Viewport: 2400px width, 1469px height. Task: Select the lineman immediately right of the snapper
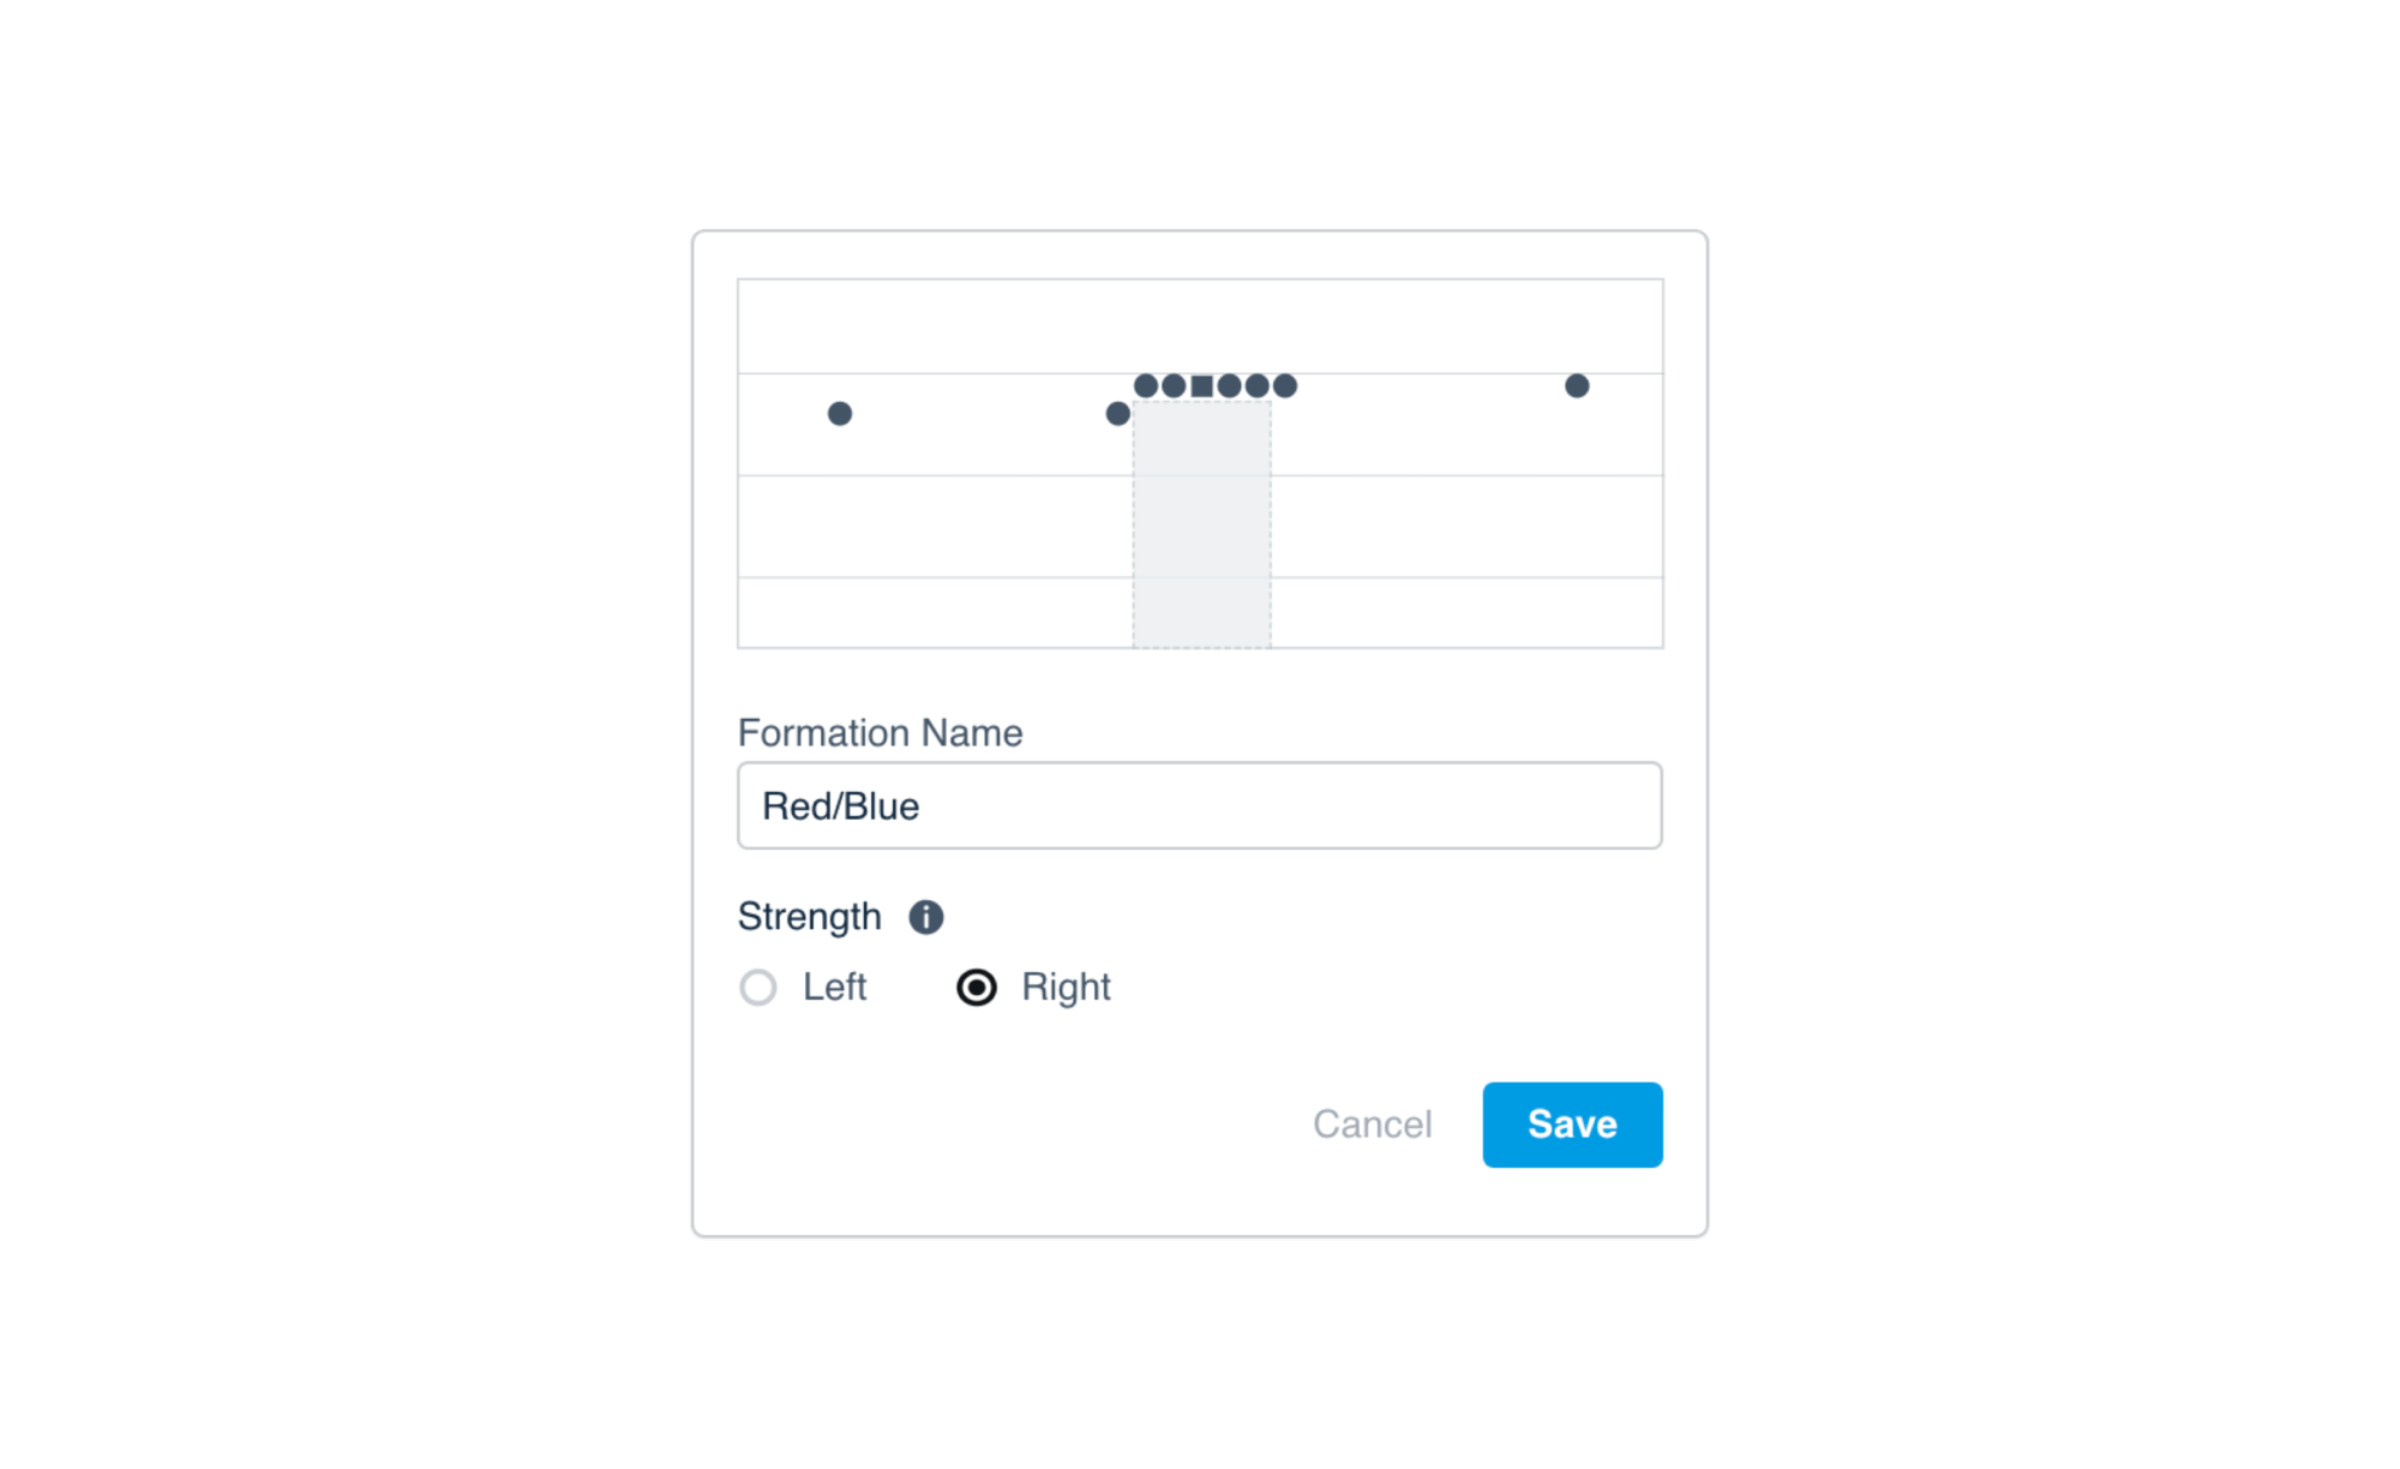pyautogui.click(x=1229, y=387)
